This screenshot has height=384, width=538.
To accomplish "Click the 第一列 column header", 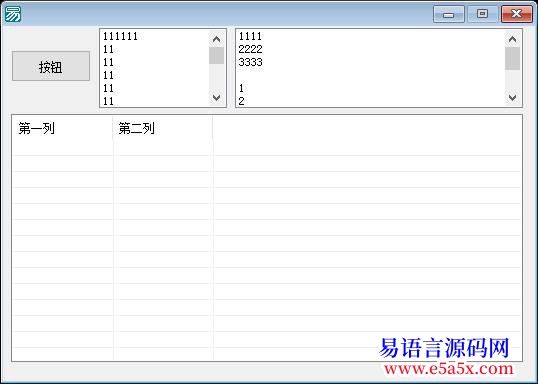I will point(62,129).
